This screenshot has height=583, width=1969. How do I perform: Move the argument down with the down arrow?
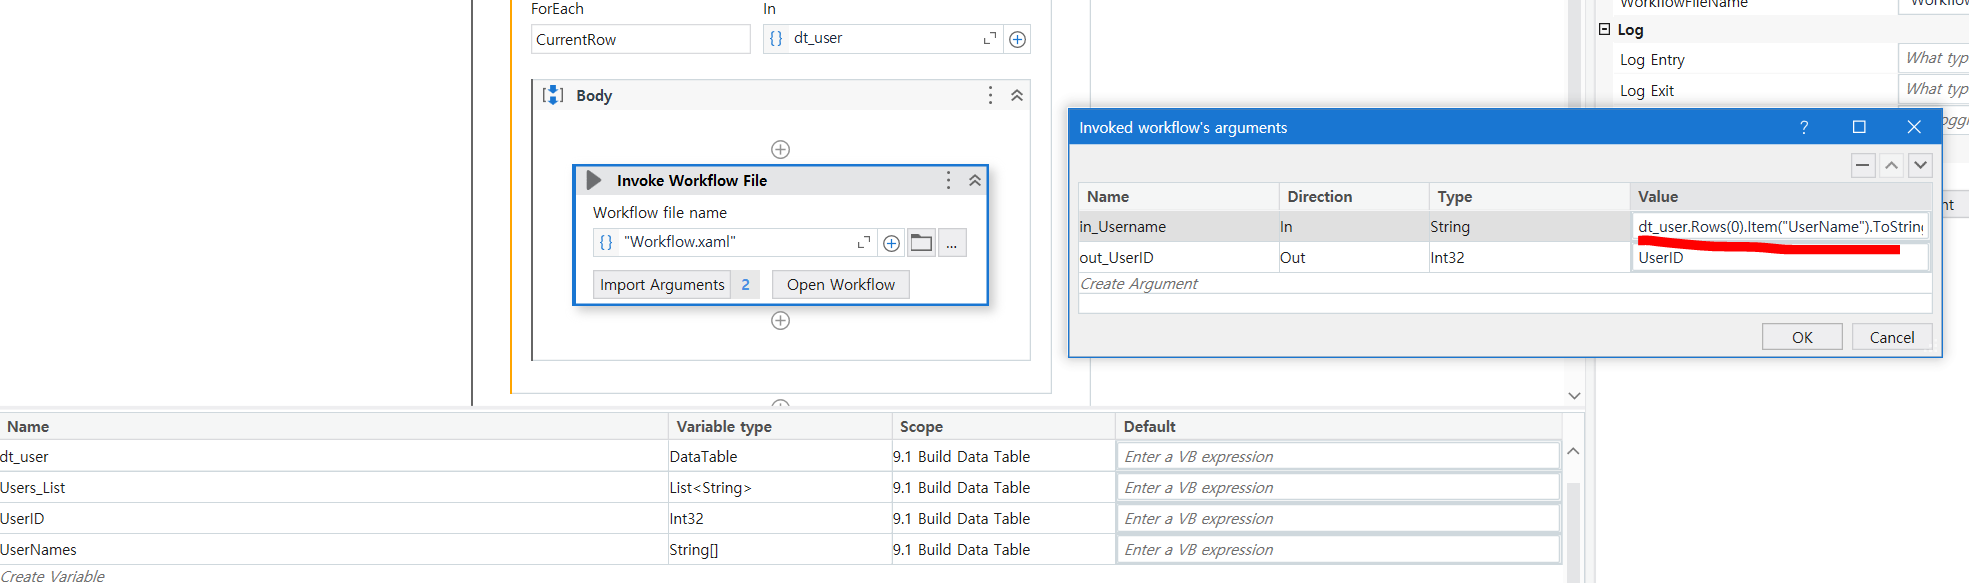[x=1920, y=165]
